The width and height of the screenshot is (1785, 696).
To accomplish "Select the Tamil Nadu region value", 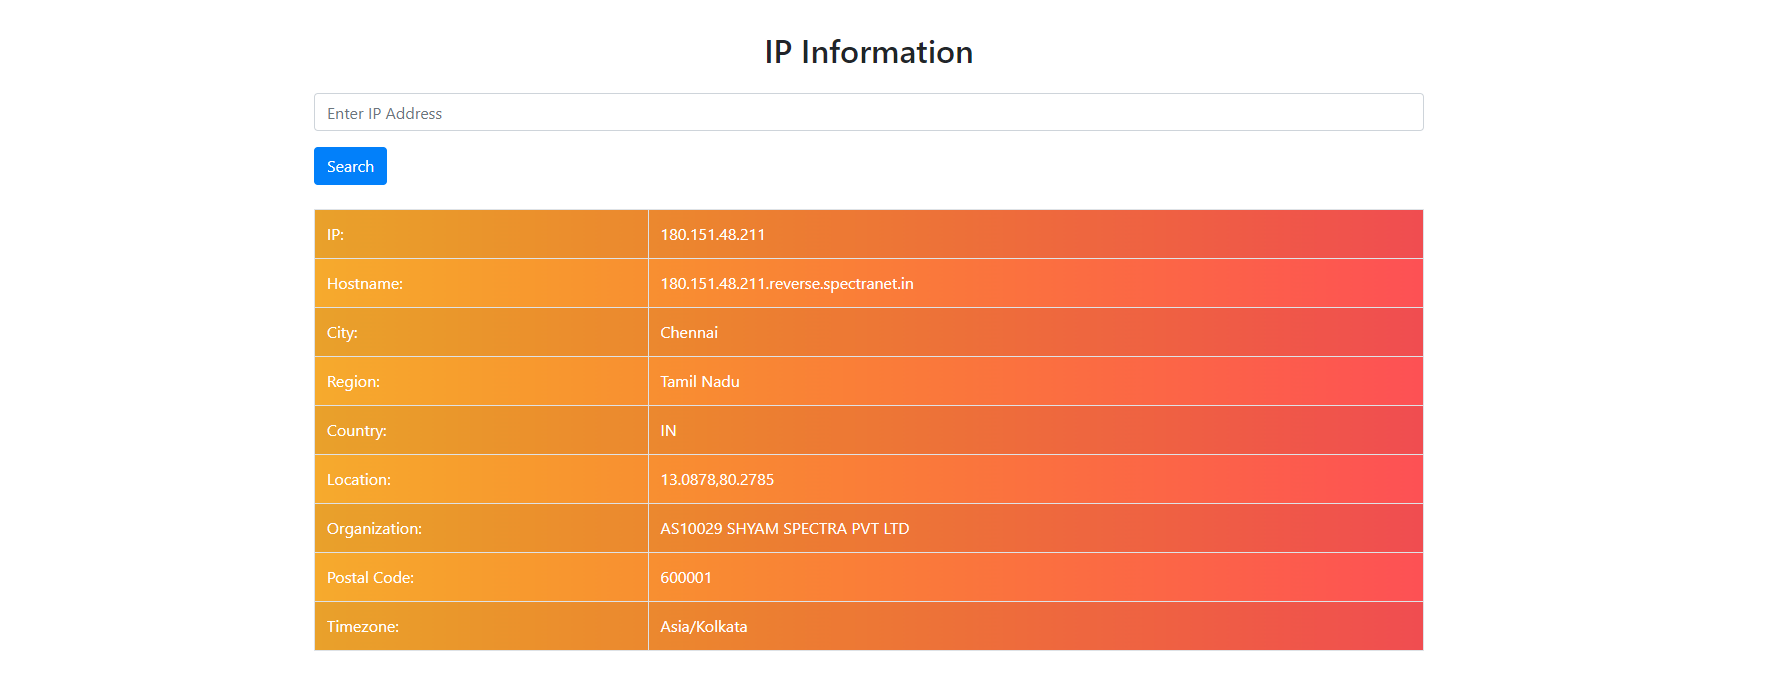I will pyautogui.click(x=699, y=382).
